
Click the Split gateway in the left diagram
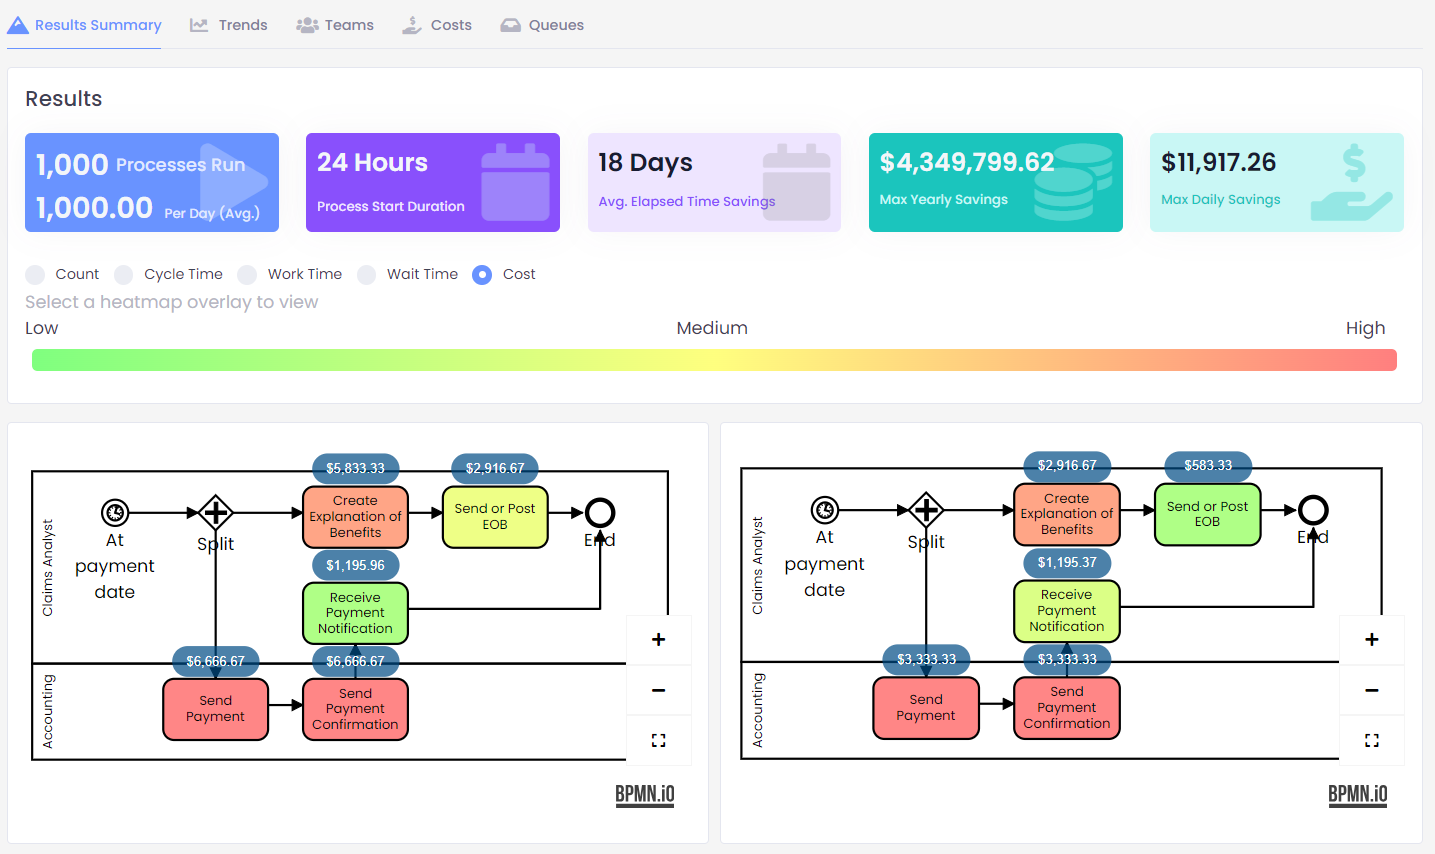(216, 512)
